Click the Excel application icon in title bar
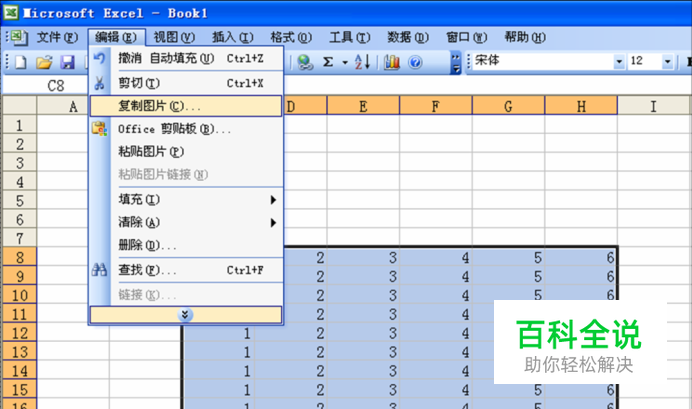692x409 pixels. pyautogui.click(x=11, y=12)
